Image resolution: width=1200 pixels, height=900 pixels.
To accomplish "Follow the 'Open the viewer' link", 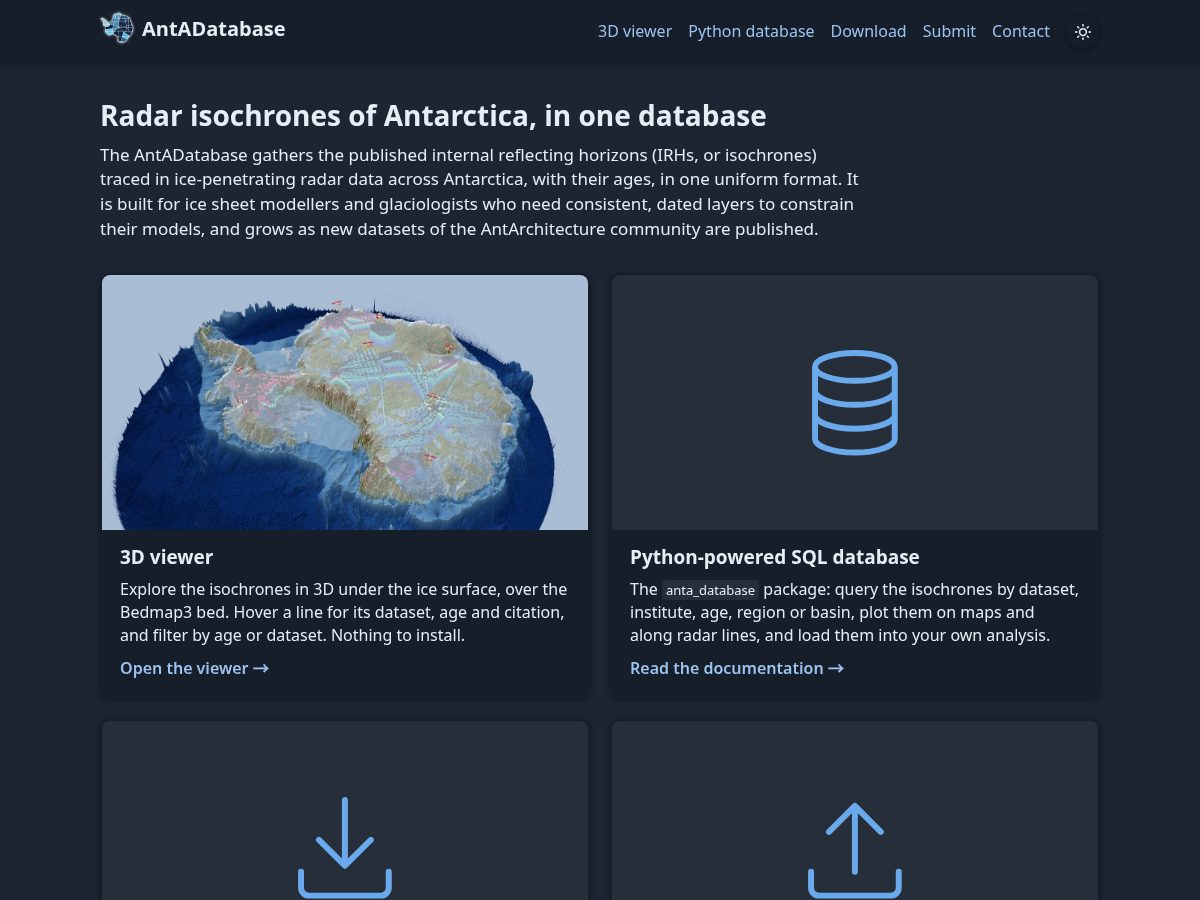I will pos(194,668).
